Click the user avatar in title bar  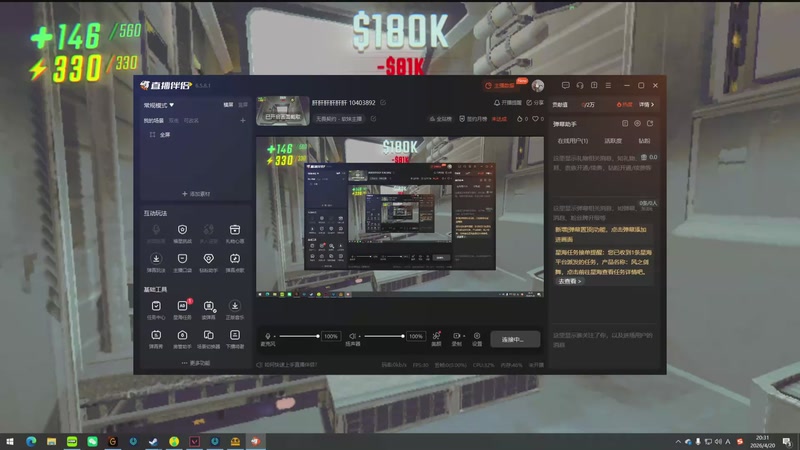click(538, 86)
